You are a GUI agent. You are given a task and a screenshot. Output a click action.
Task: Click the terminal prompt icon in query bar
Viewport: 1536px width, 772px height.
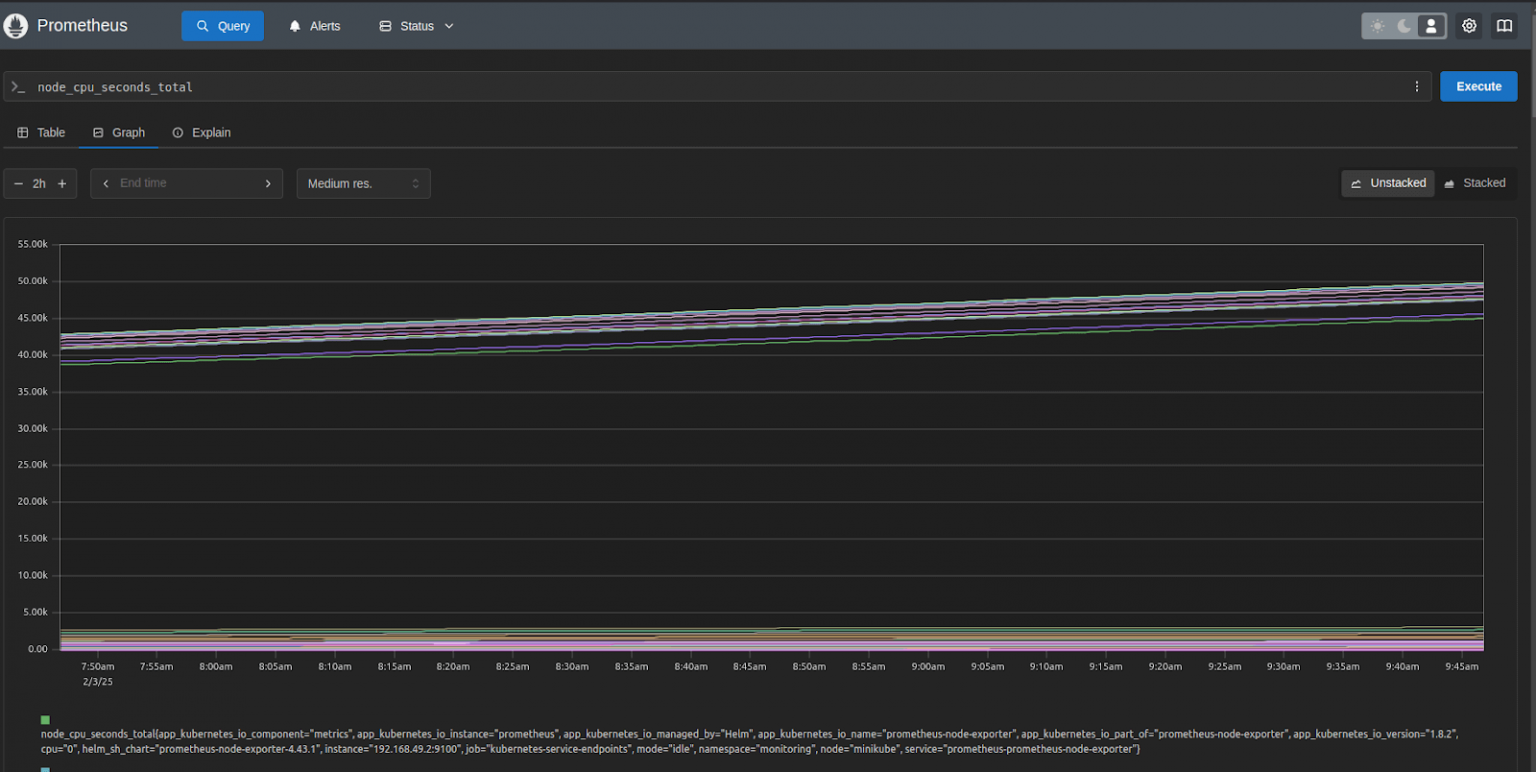pyautogui.click(x=18, y=87)
